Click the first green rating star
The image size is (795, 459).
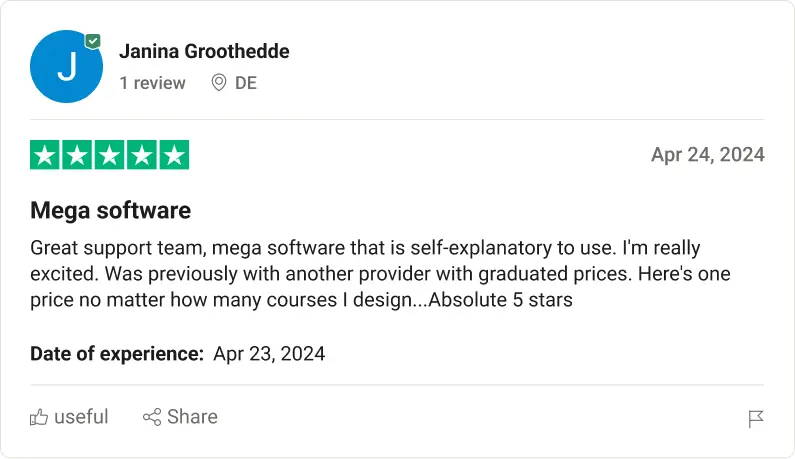point(45,155)
